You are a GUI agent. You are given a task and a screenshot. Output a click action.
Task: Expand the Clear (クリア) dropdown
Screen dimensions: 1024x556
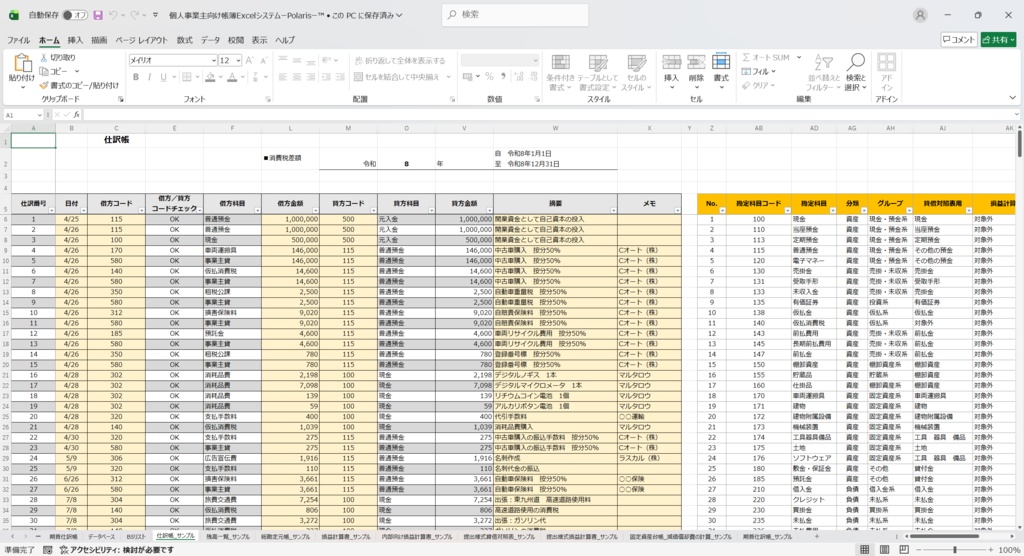773,86
